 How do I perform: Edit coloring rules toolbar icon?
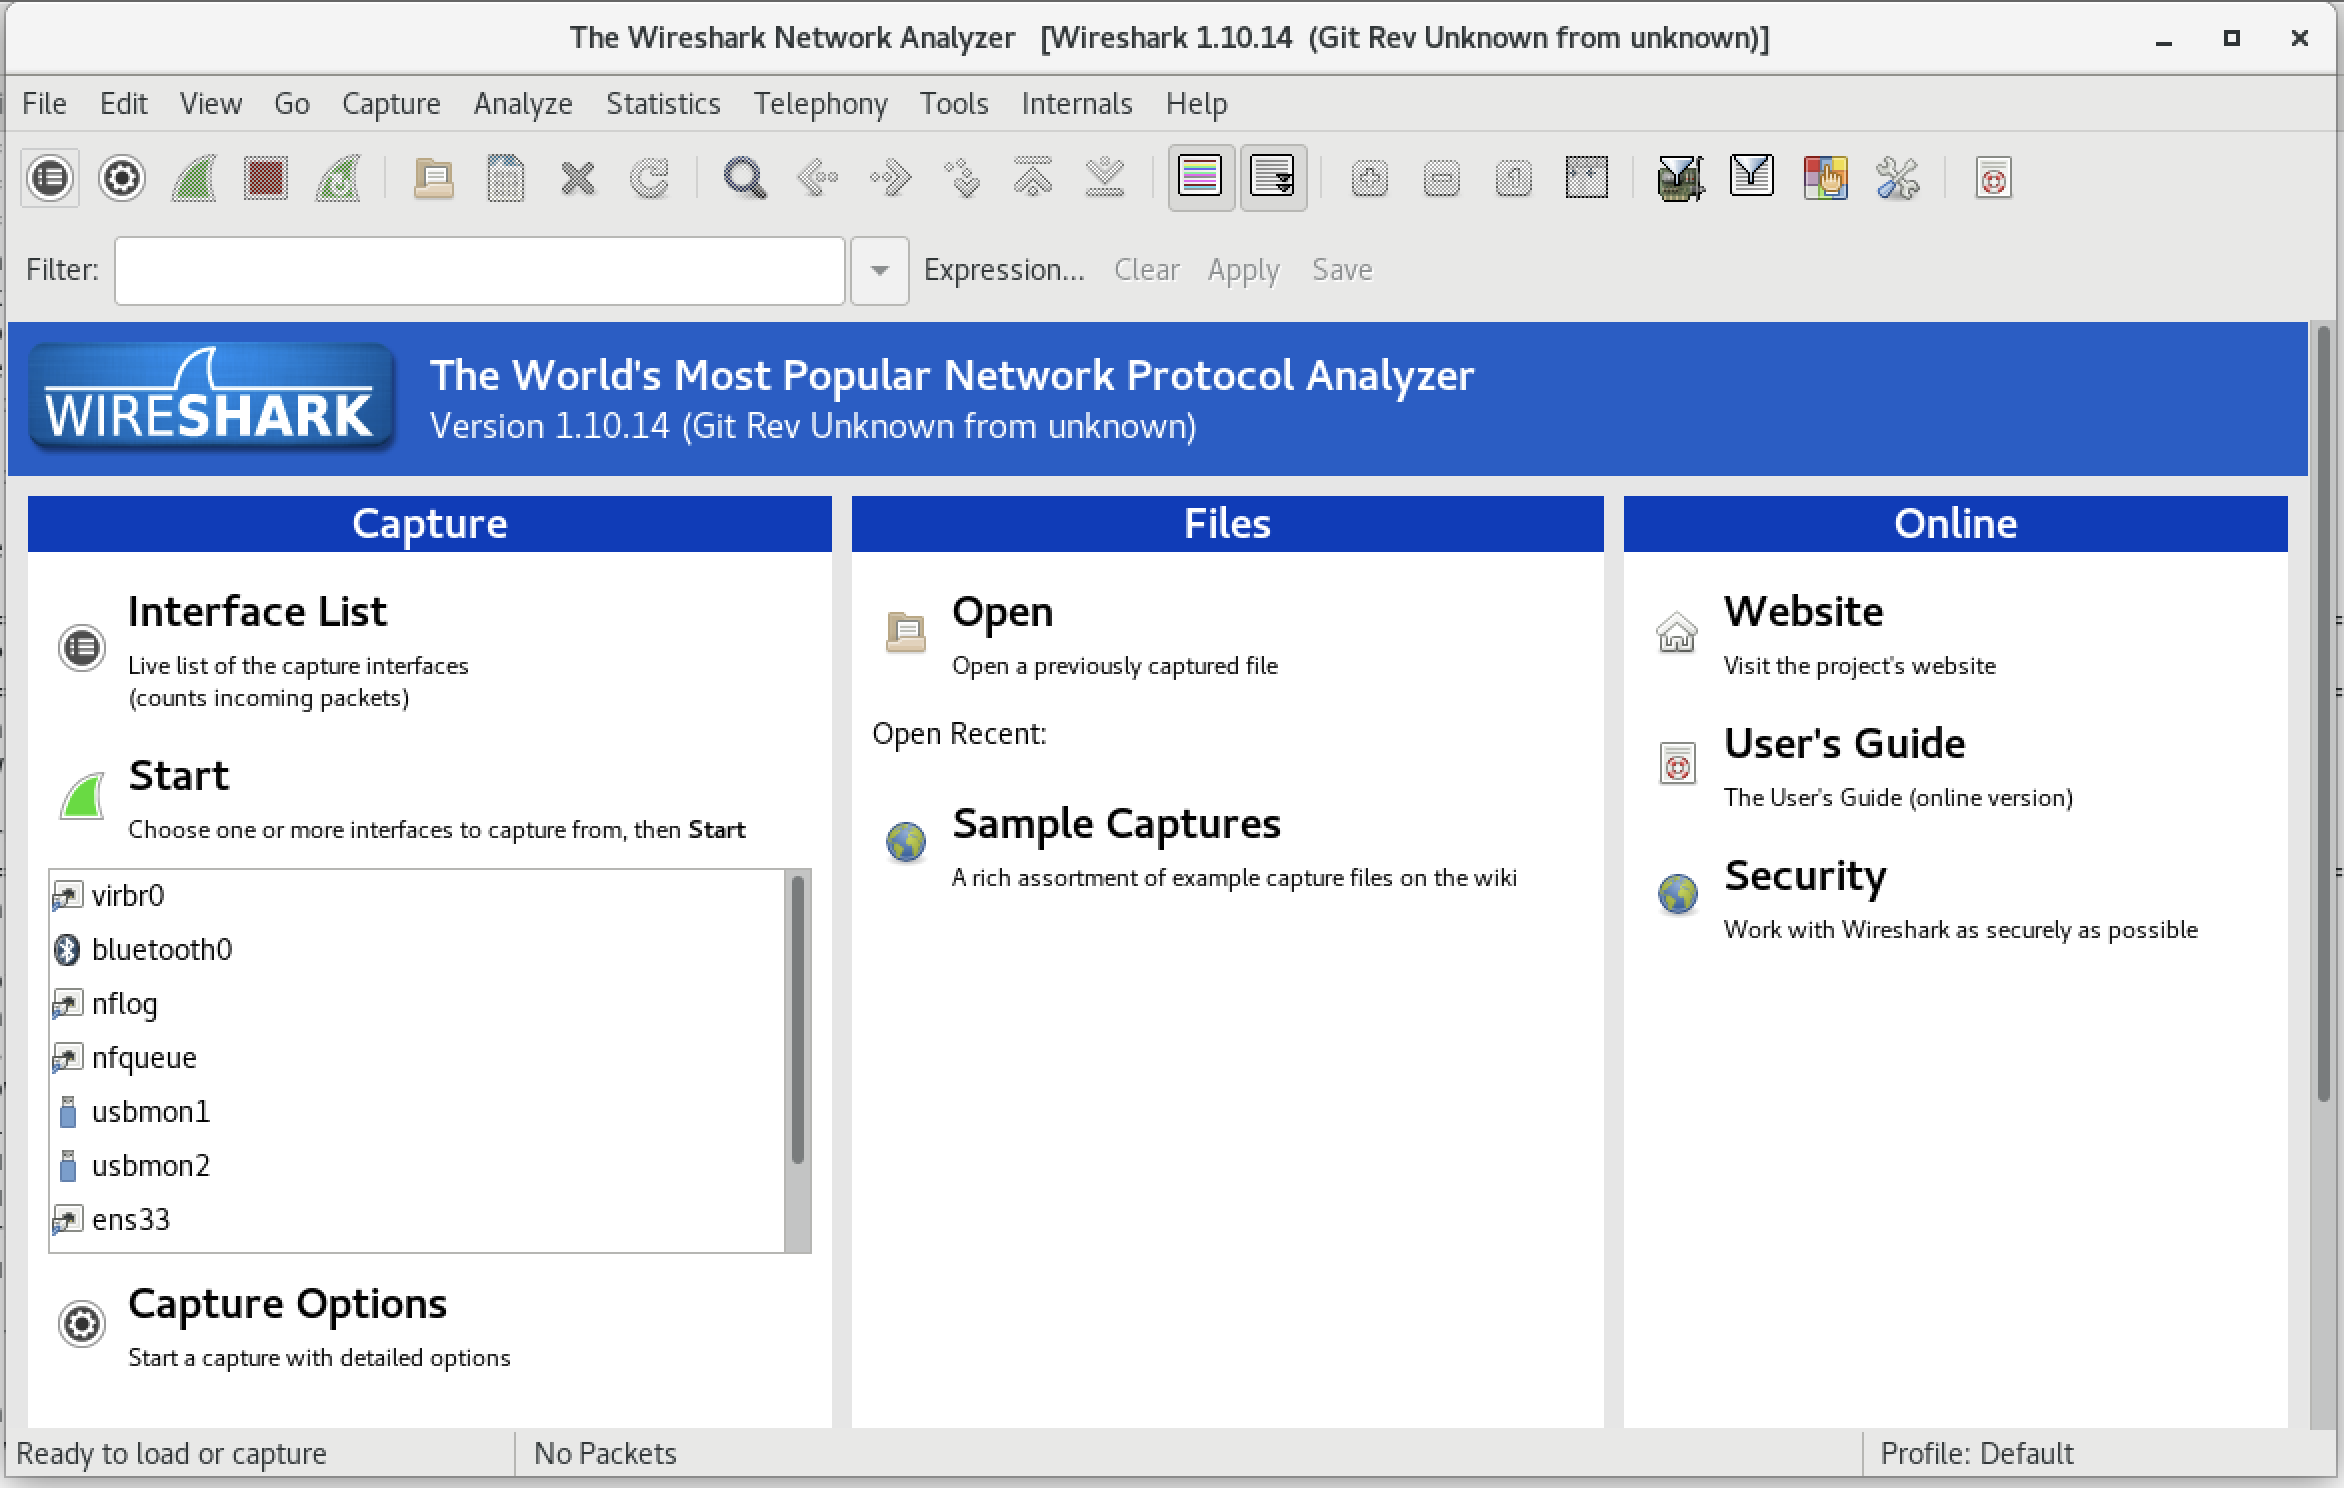coord(1825,179)
